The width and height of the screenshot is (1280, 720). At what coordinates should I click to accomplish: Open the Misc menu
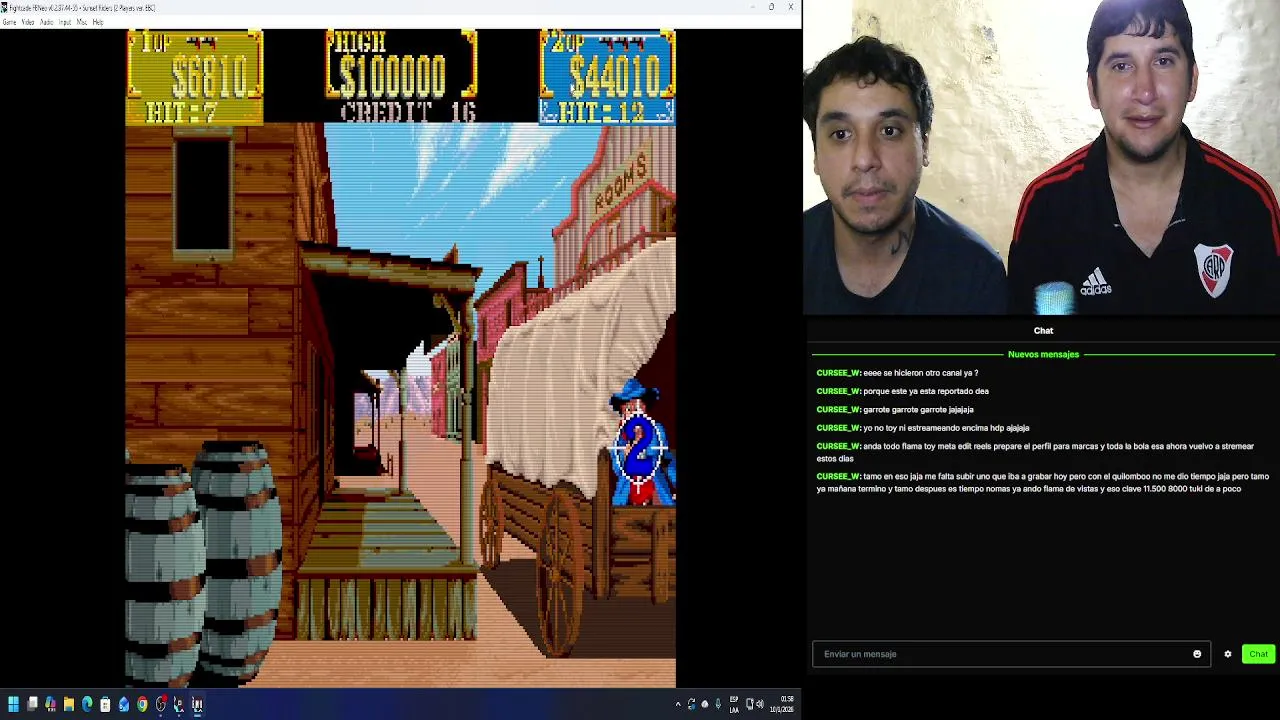click(82, 22)
